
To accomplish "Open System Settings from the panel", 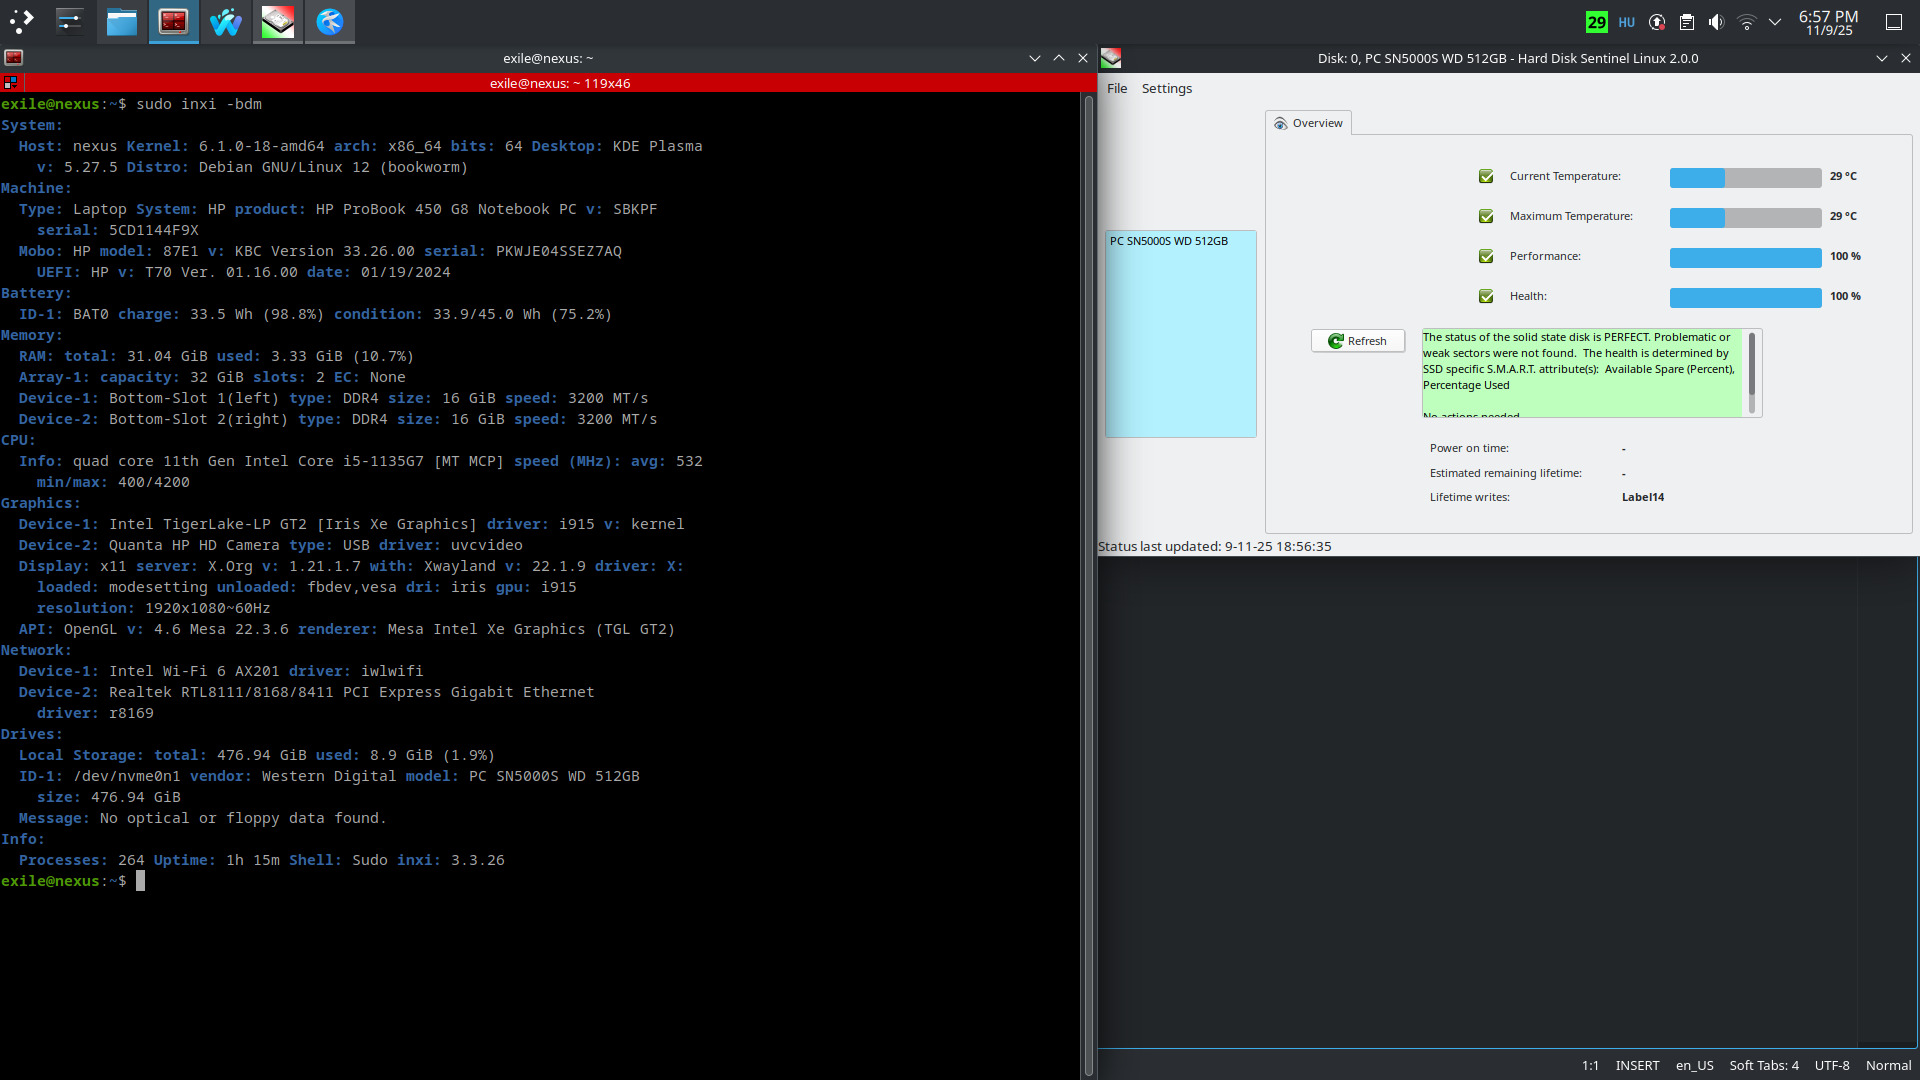I will [x=69, y=21].
